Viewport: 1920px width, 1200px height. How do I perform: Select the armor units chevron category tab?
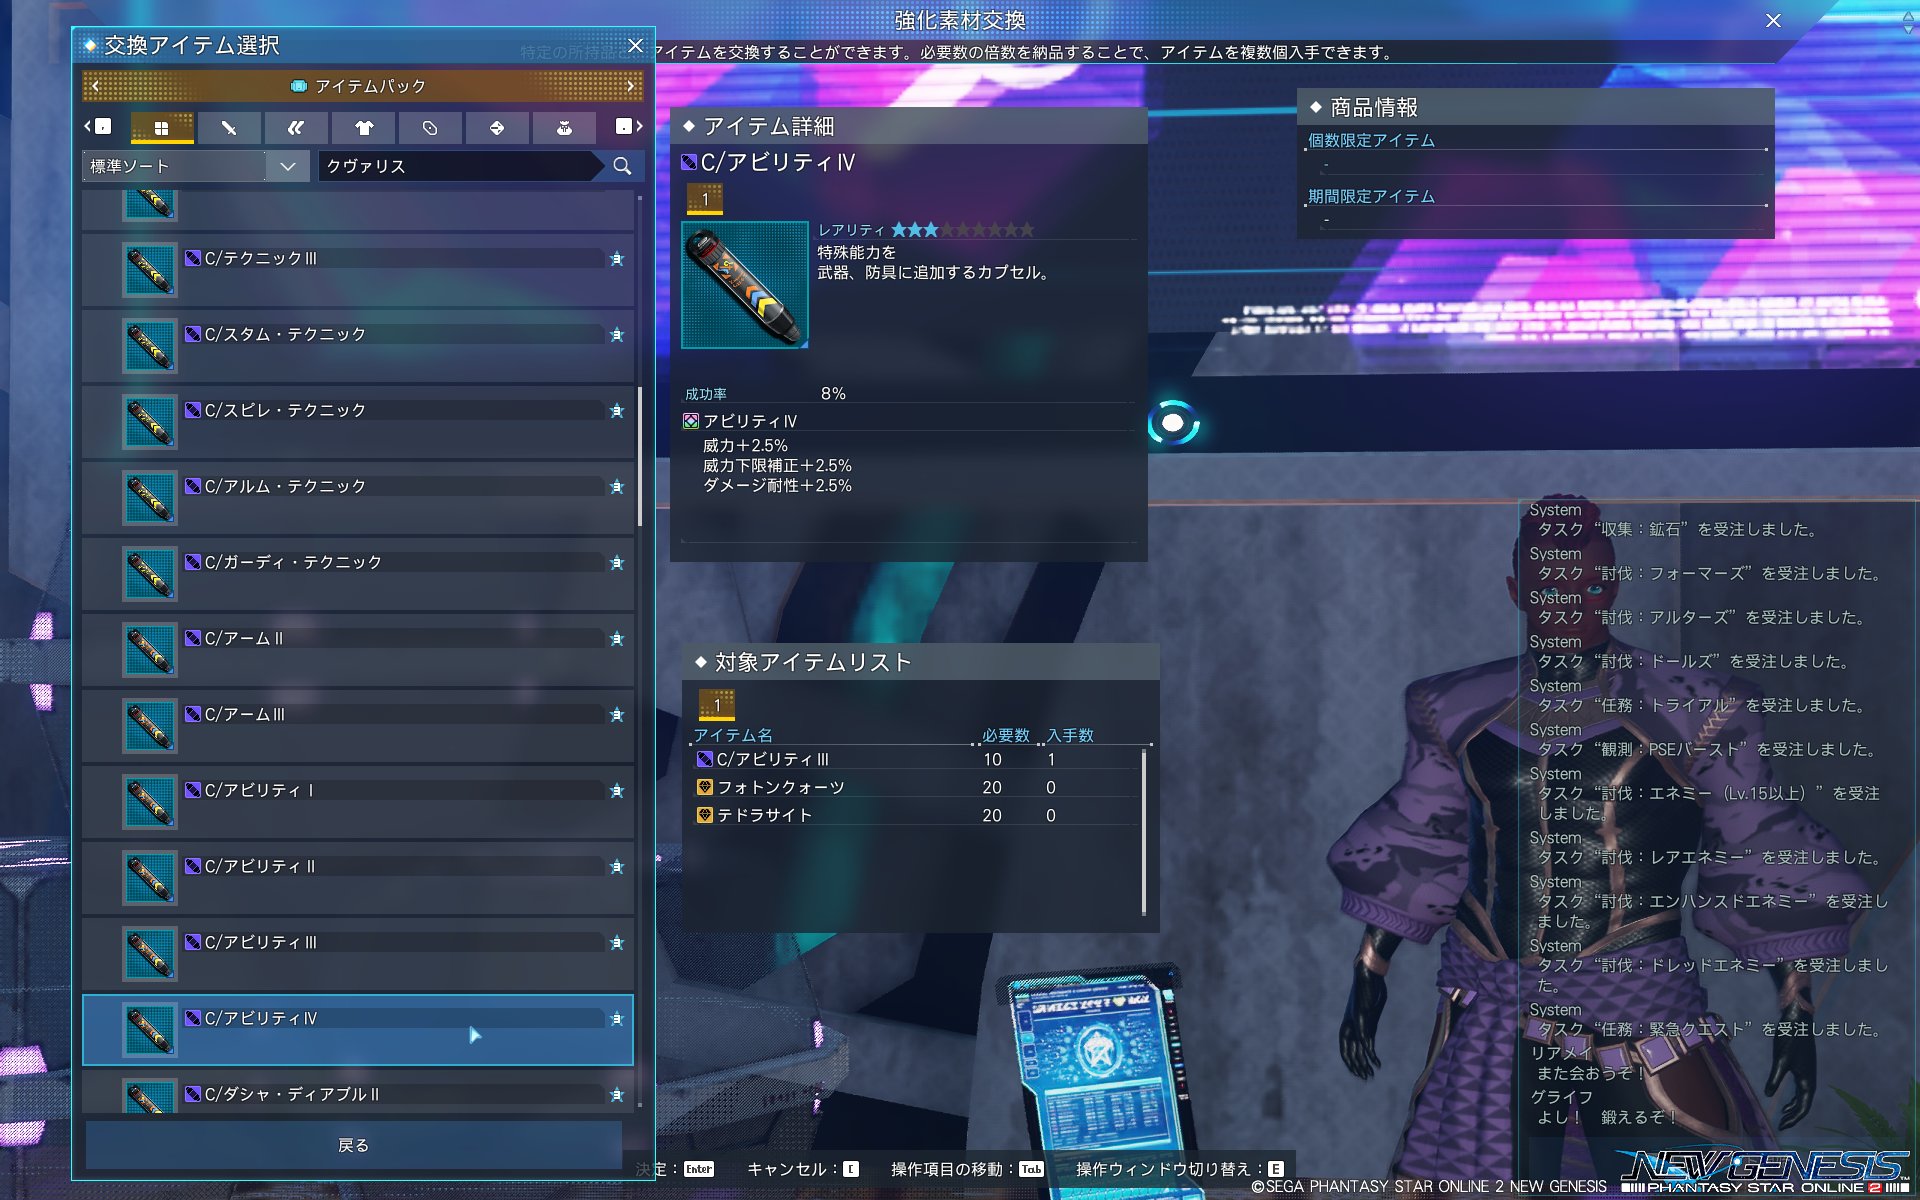click(x=296, y=127)
